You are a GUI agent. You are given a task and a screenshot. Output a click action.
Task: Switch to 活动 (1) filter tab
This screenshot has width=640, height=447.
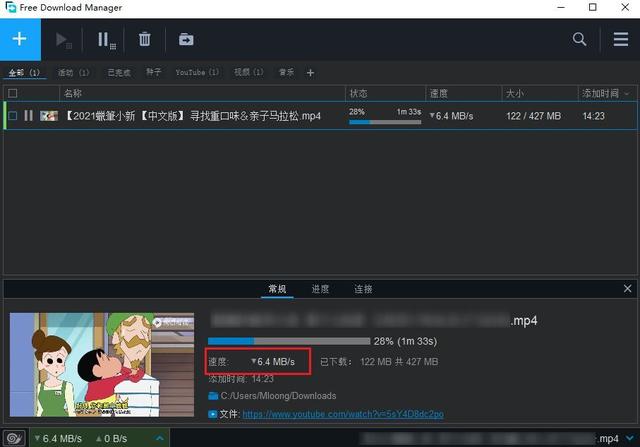[x=73, y=73]
